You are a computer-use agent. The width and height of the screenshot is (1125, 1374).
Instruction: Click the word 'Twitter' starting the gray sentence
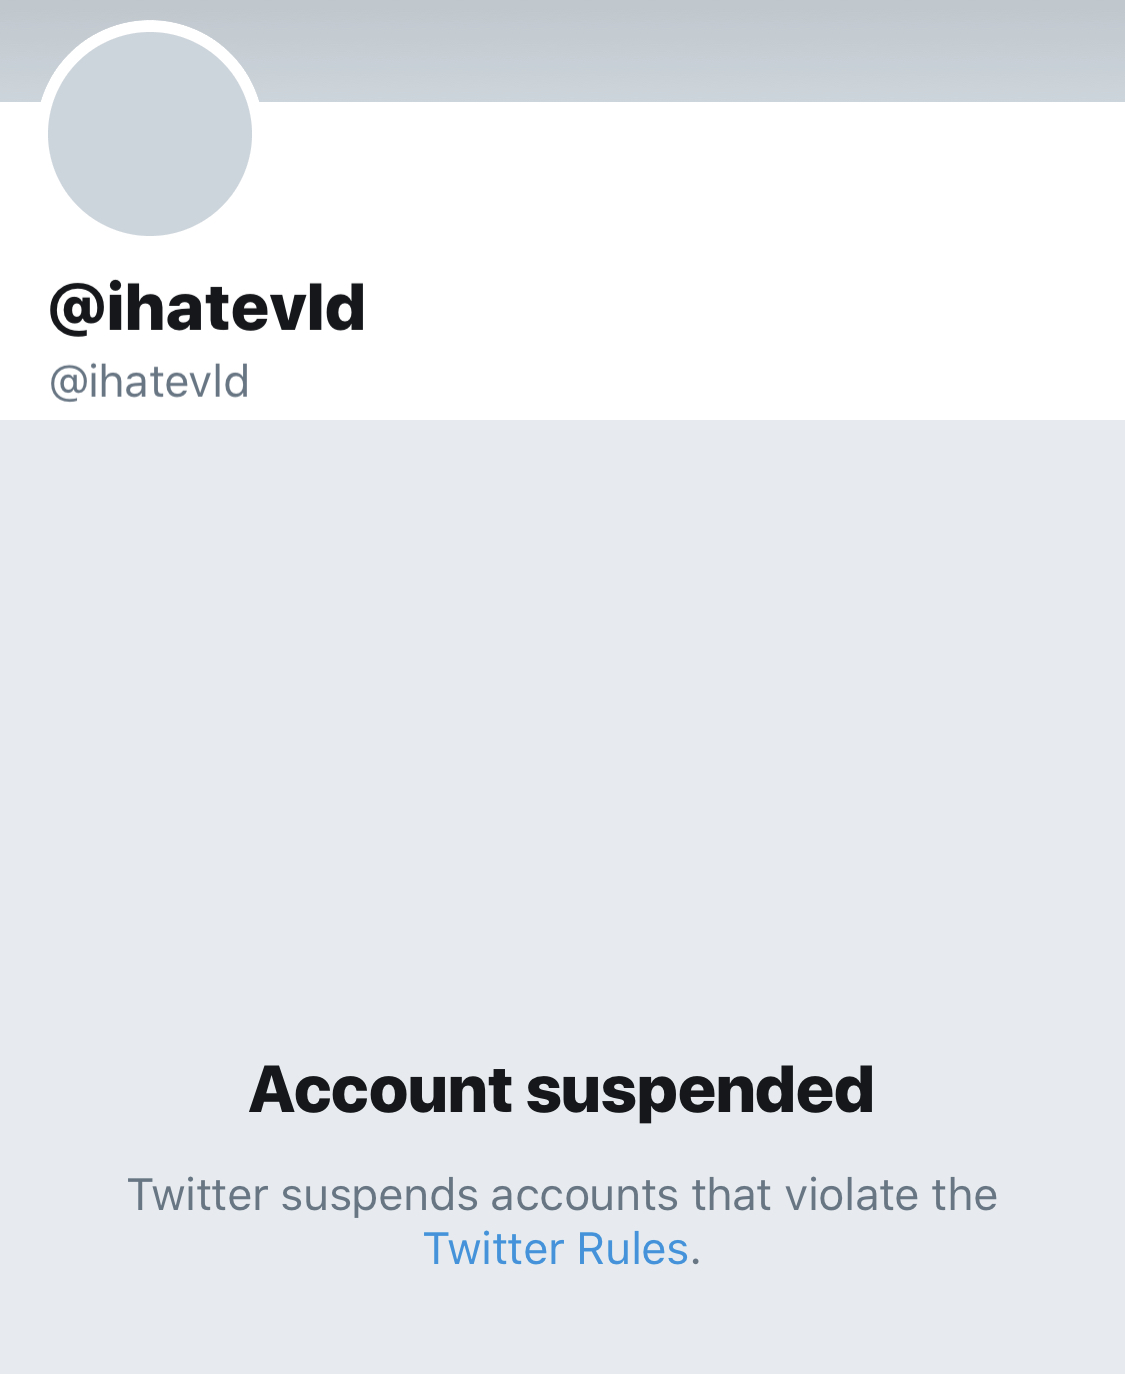(x=198, y=1195)
